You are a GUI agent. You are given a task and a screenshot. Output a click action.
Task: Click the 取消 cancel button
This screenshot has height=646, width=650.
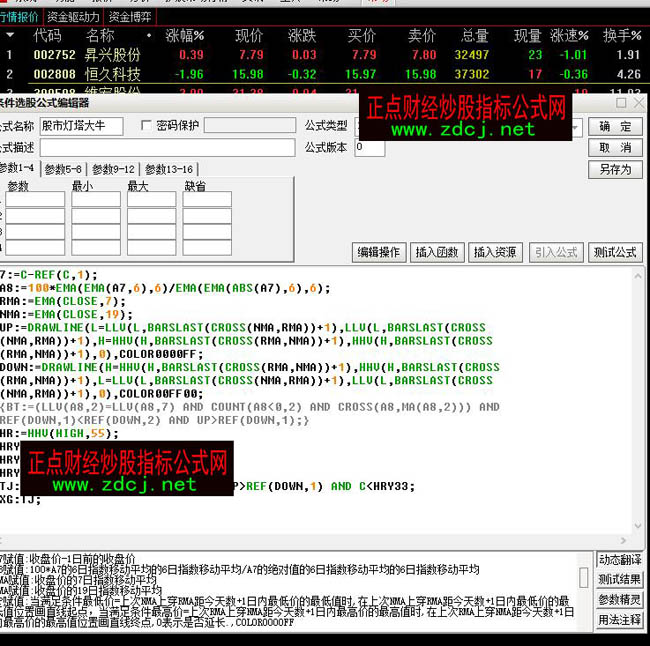point(615,148)
